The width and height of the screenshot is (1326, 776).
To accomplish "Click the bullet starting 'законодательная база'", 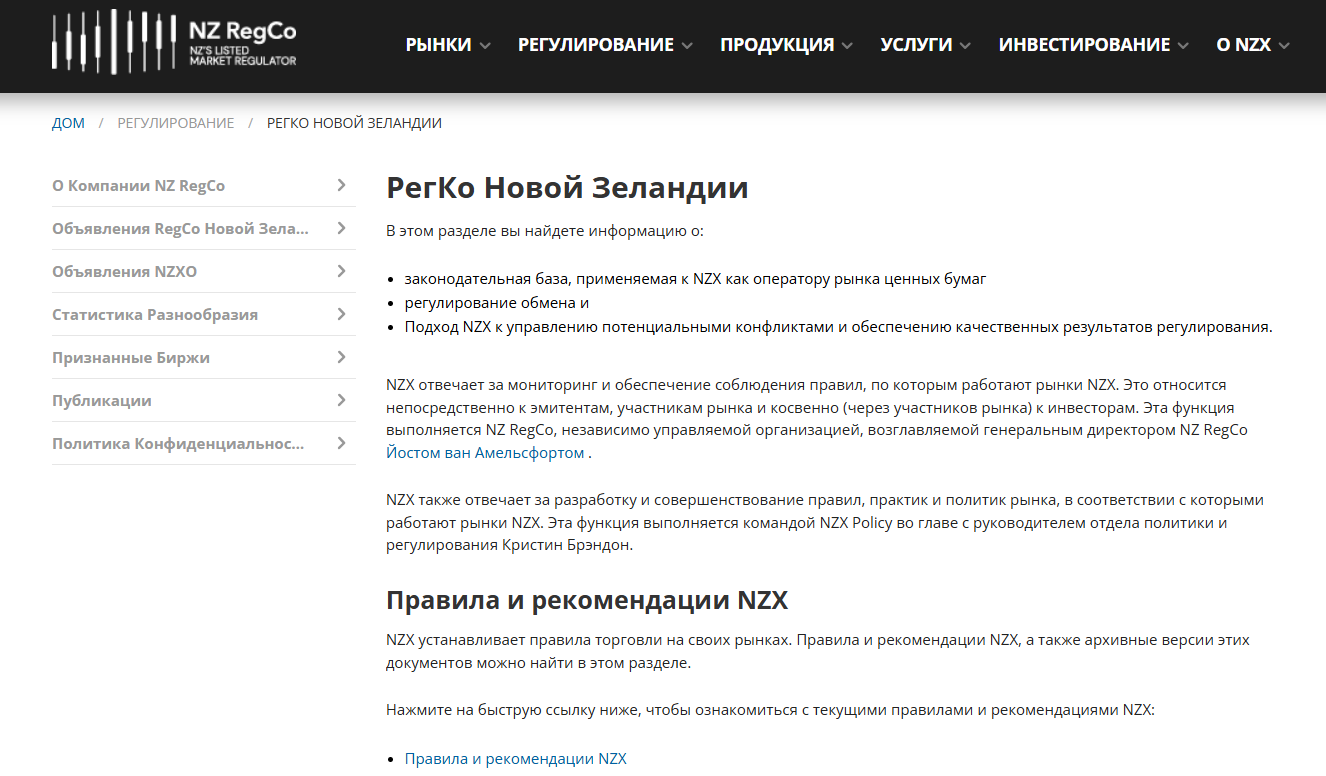I will [x=695, y=279].
